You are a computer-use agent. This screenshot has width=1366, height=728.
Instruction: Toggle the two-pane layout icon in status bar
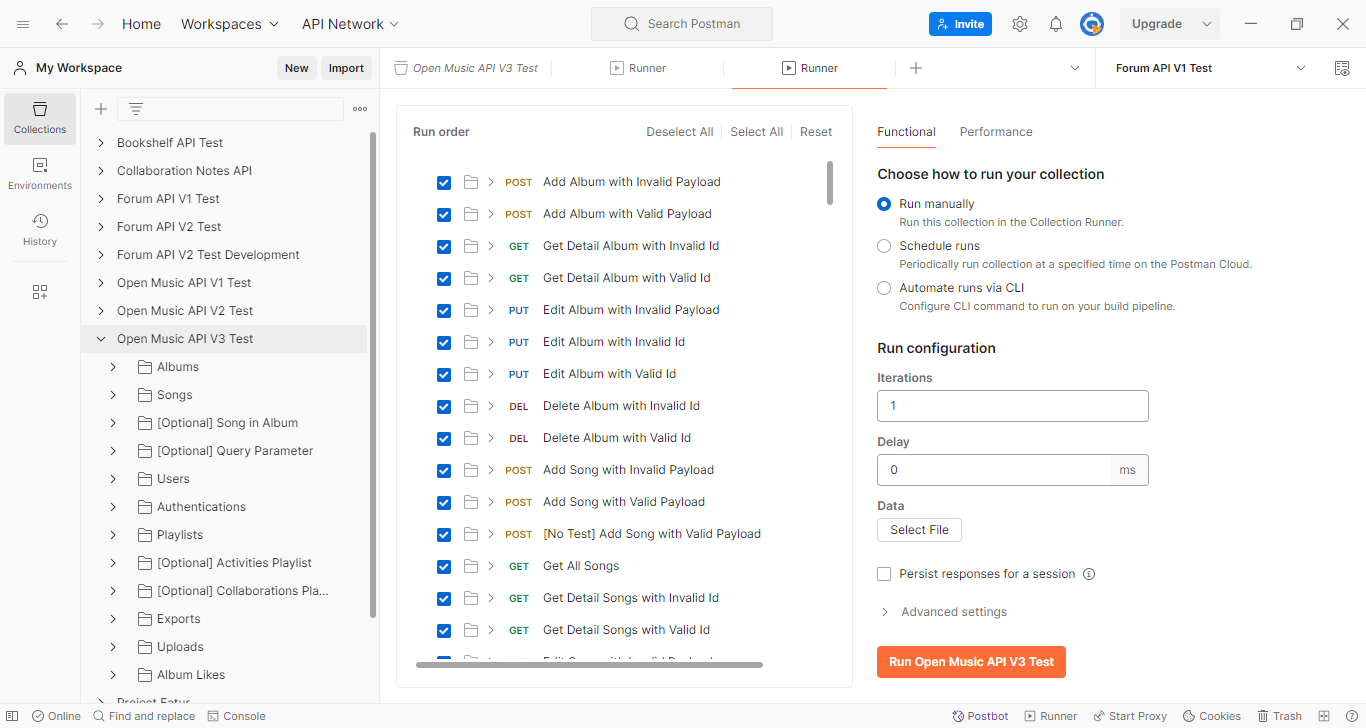coord(1324,716)
